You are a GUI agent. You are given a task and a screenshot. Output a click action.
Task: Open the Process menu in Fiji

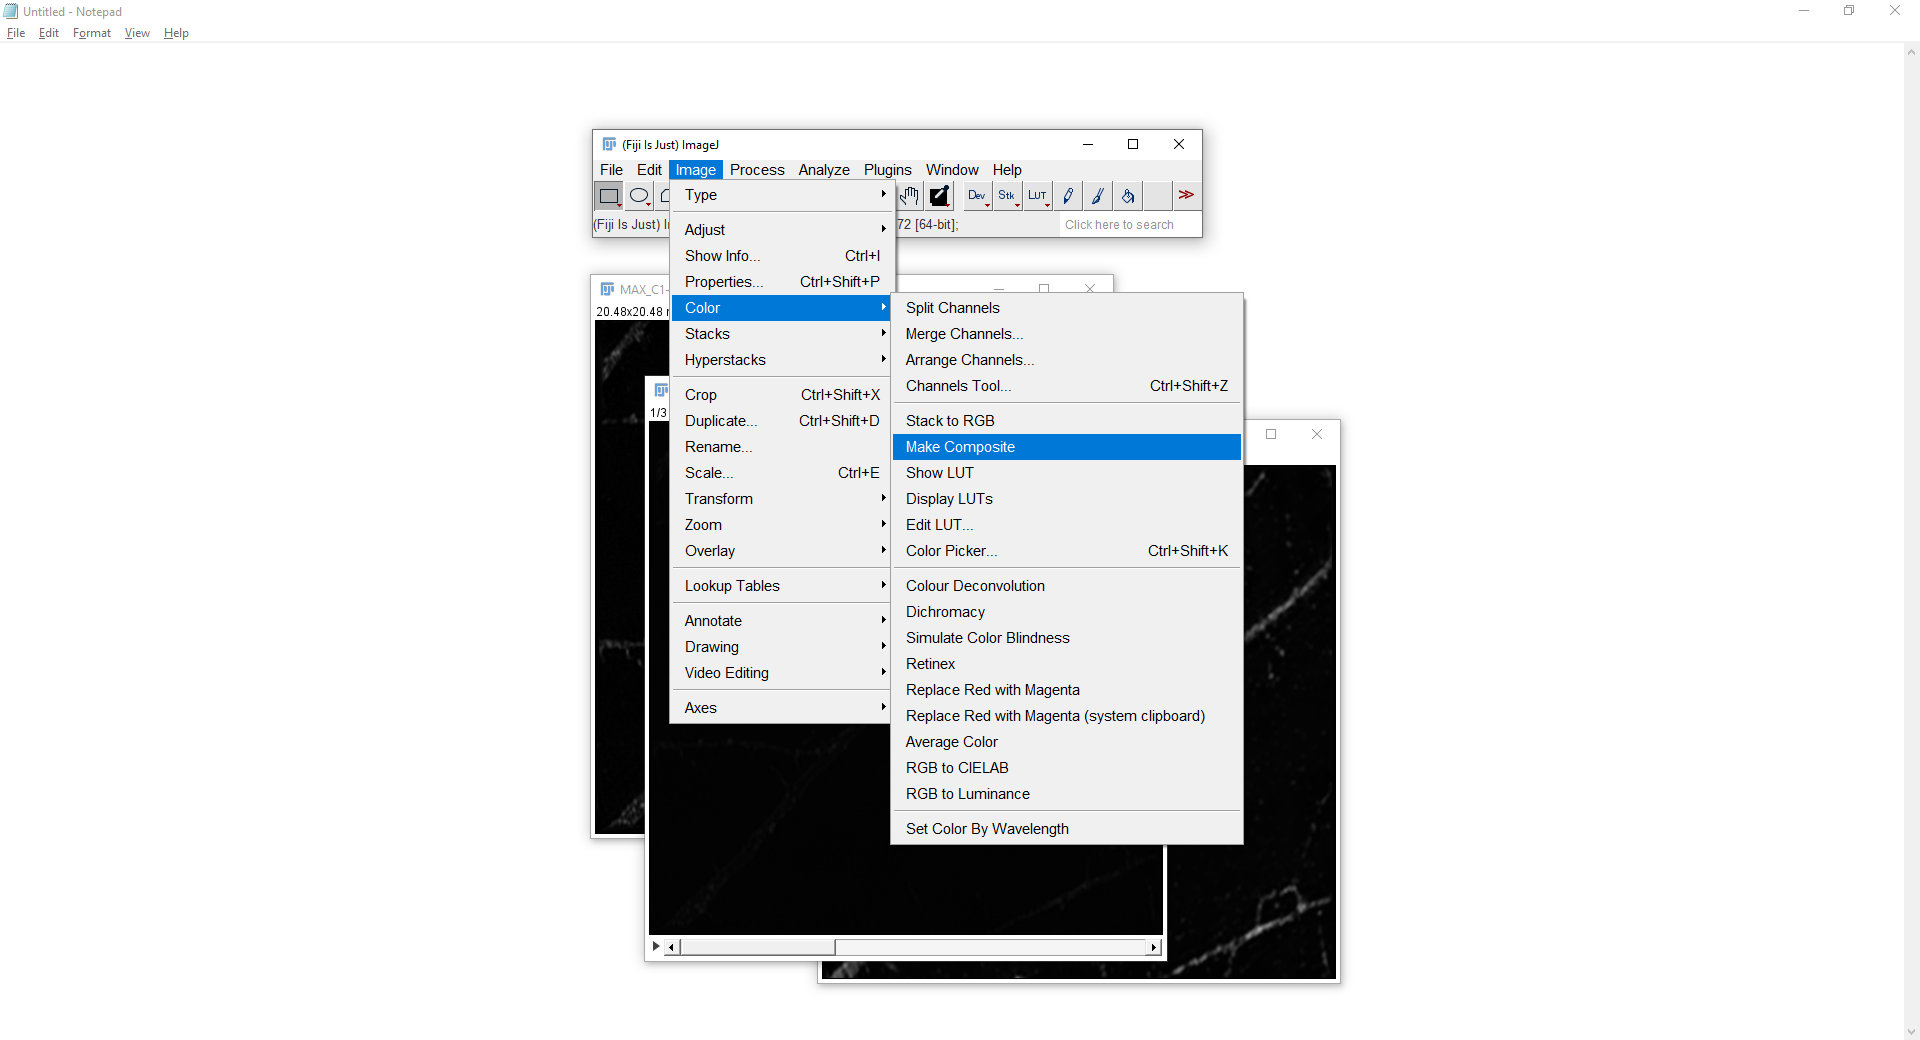click(757, 170)
